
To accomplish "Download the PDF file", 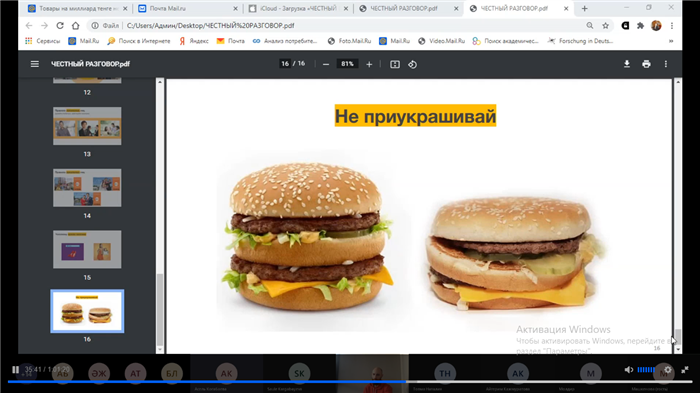I will click(x=627, y=64).
